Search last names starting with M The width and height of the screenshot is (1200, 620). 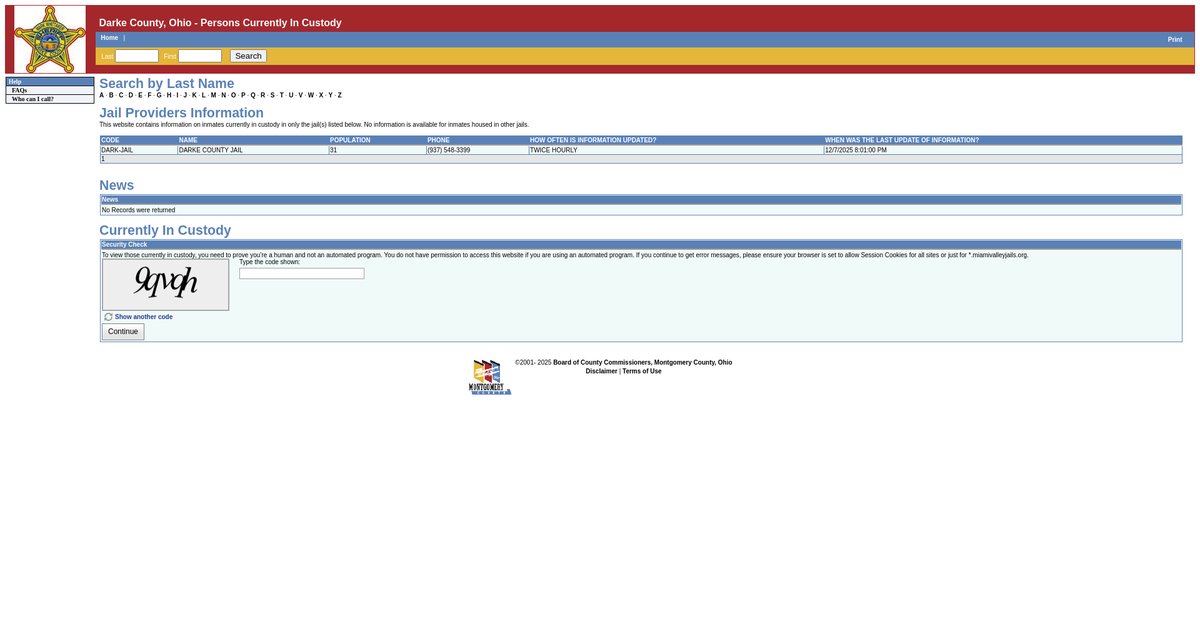point(213,95)
